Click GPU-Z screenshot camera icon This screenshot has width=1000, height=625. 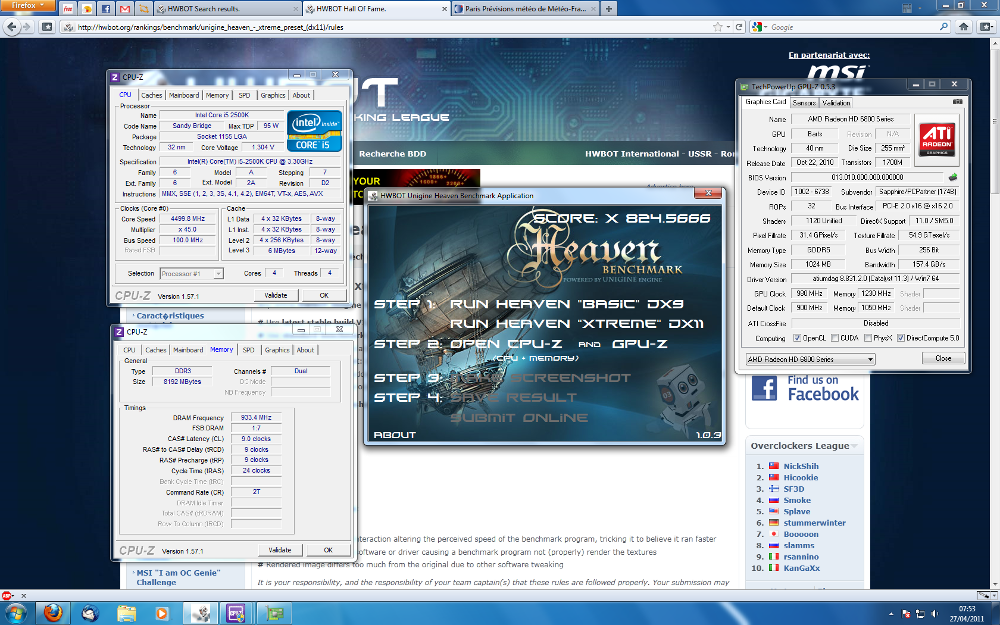pyautogui.click(x=957, y=102)
